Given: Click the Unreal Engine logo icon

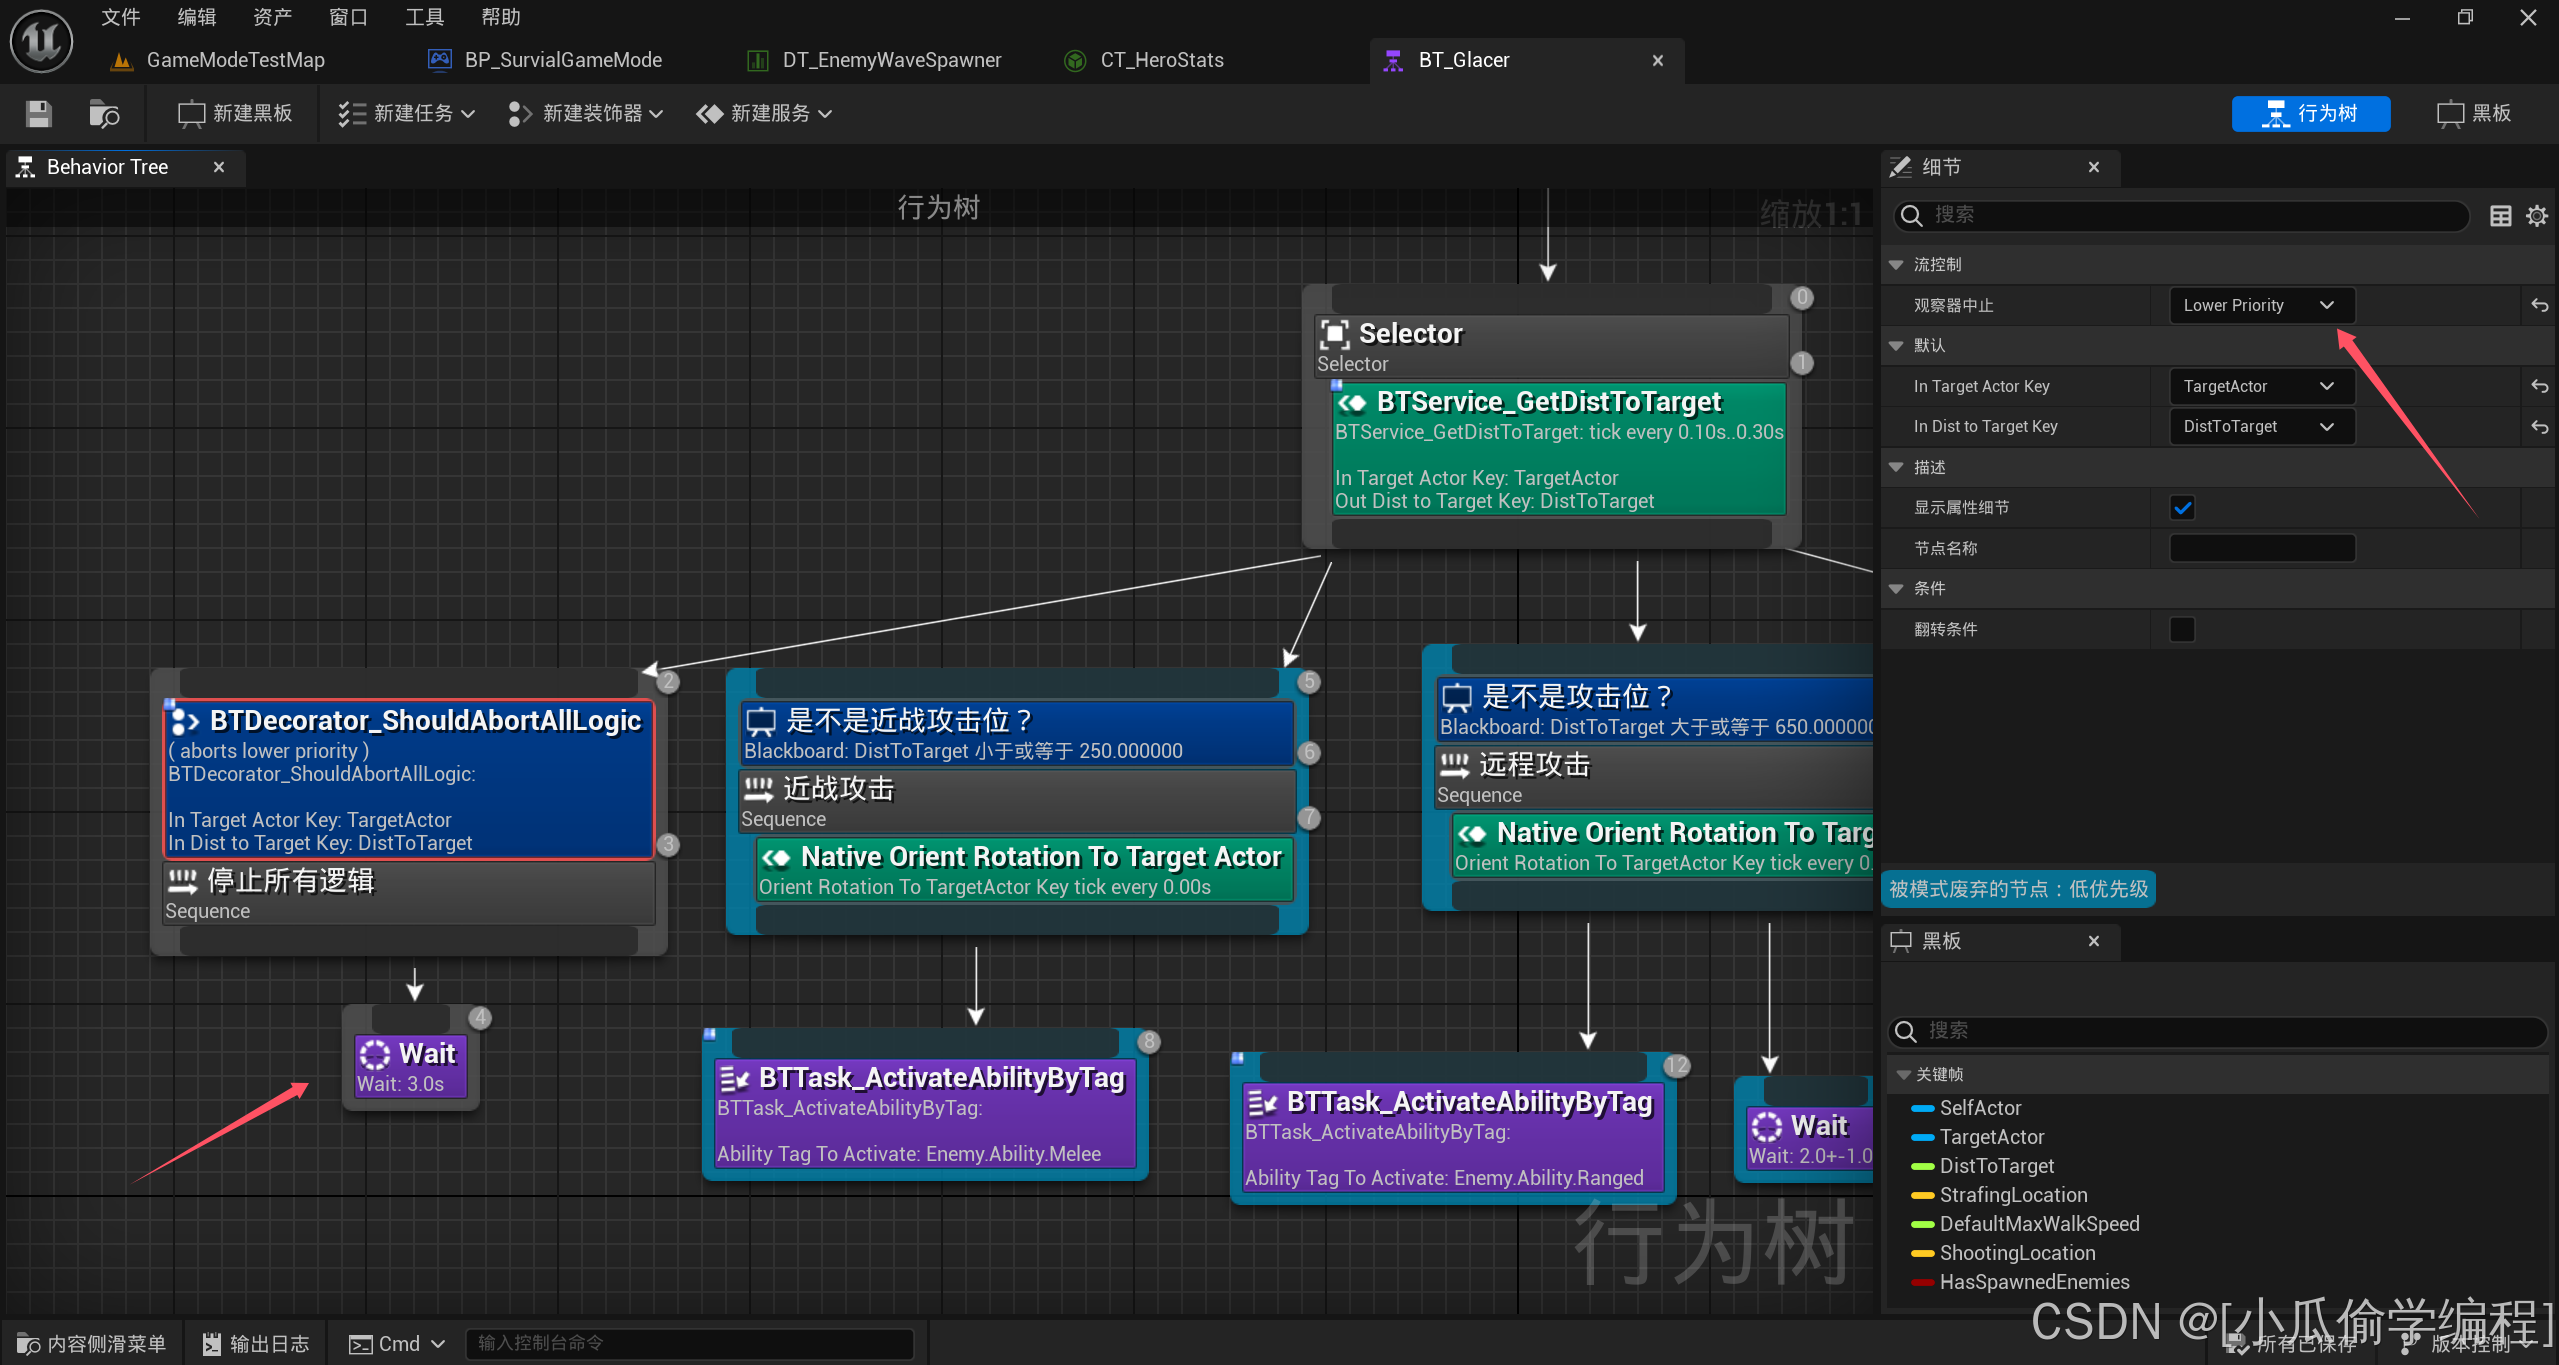Looking at the screenshot, I should (x=41, y=41).
